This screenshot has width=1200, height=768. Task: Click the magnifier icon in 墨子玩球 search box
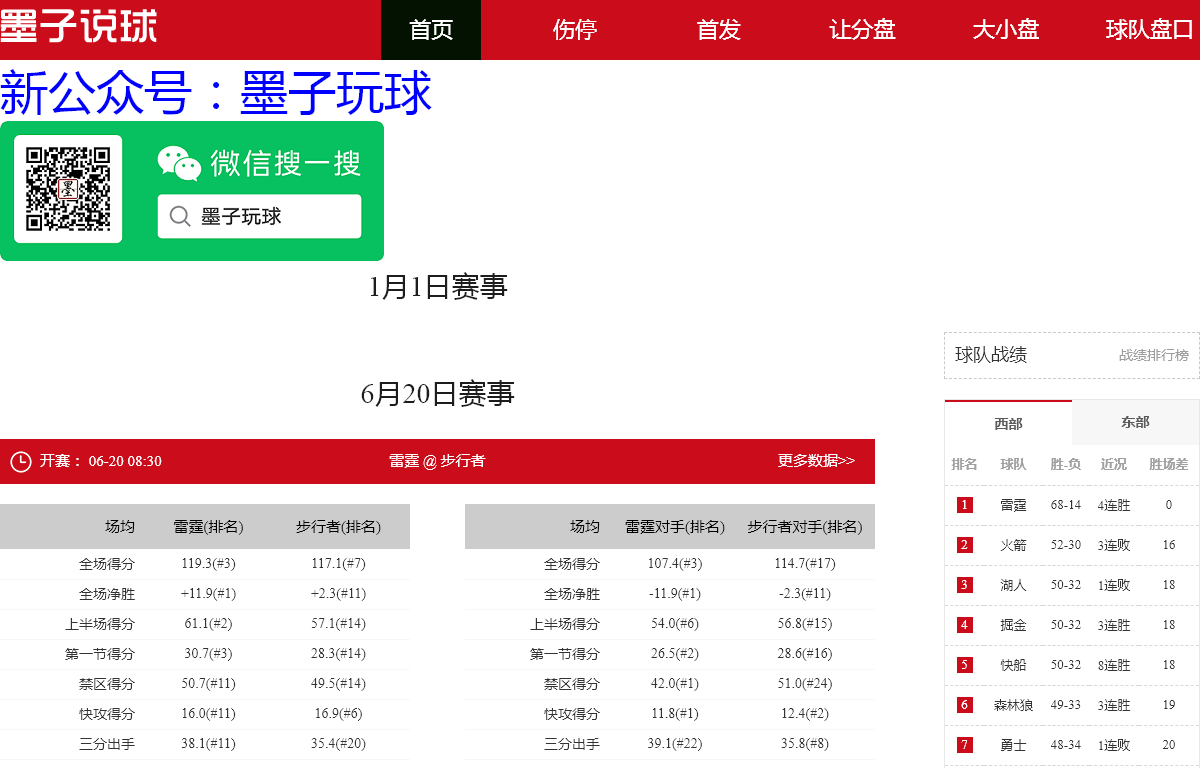(180, 216)
